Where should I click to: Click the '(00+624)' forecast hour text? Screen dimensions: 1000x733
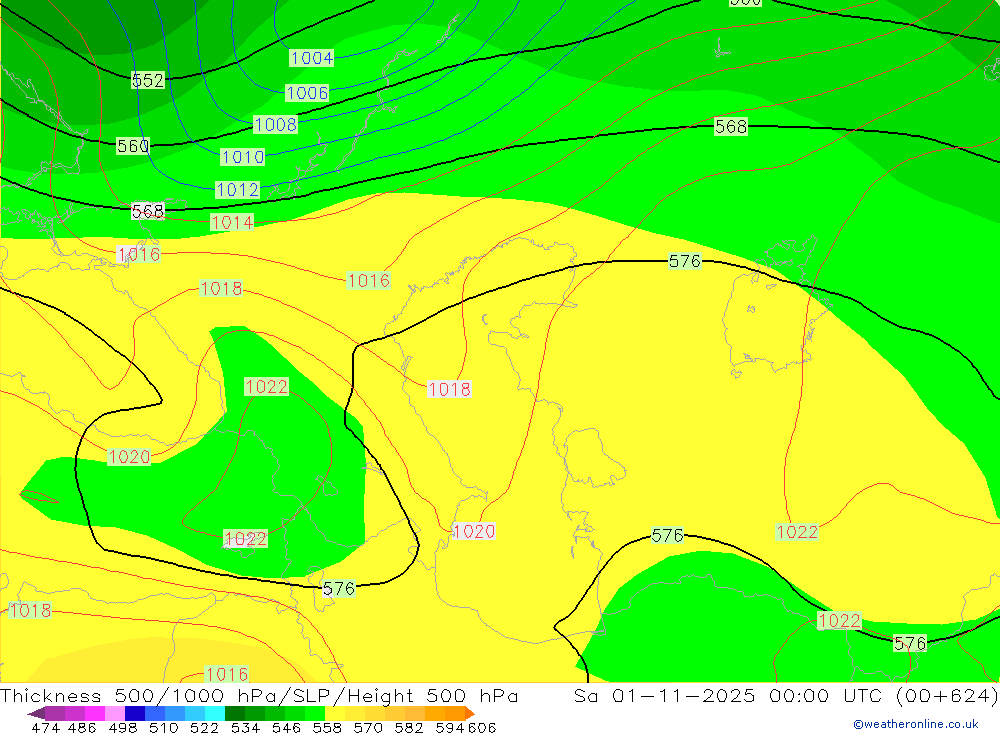947,695
